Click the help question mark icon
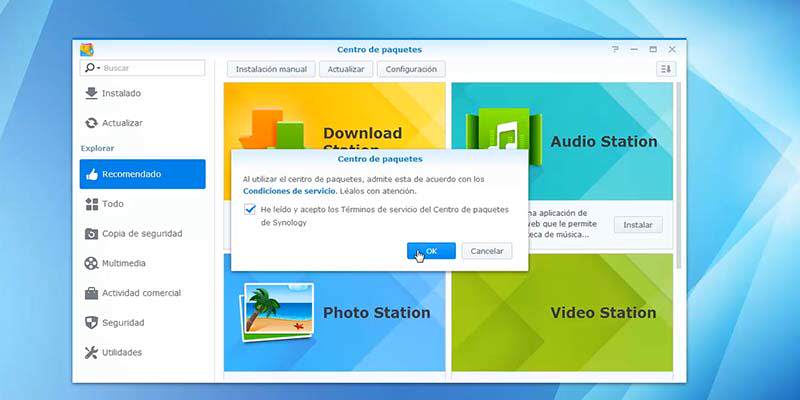Image resolution: width=800 pixels, height=400 pixels. 615,49
